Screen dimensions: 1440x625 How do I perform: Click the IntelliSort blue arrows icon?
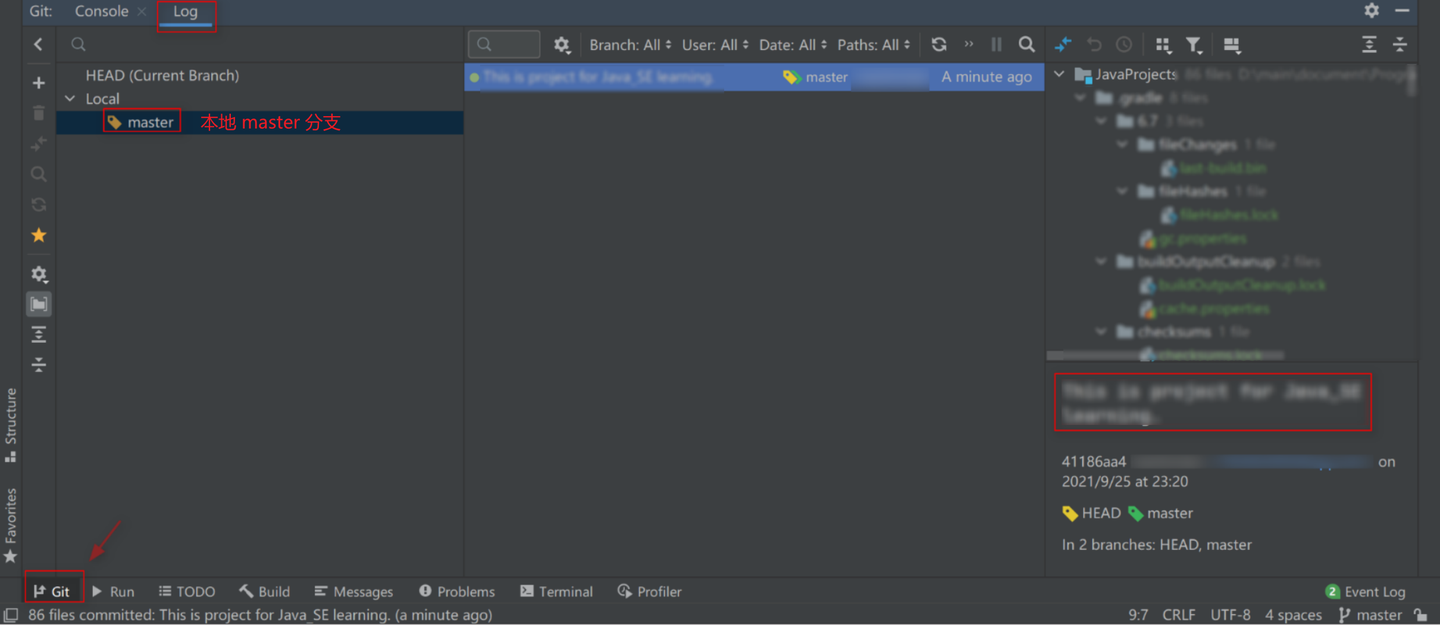(x=1062, y=44)
